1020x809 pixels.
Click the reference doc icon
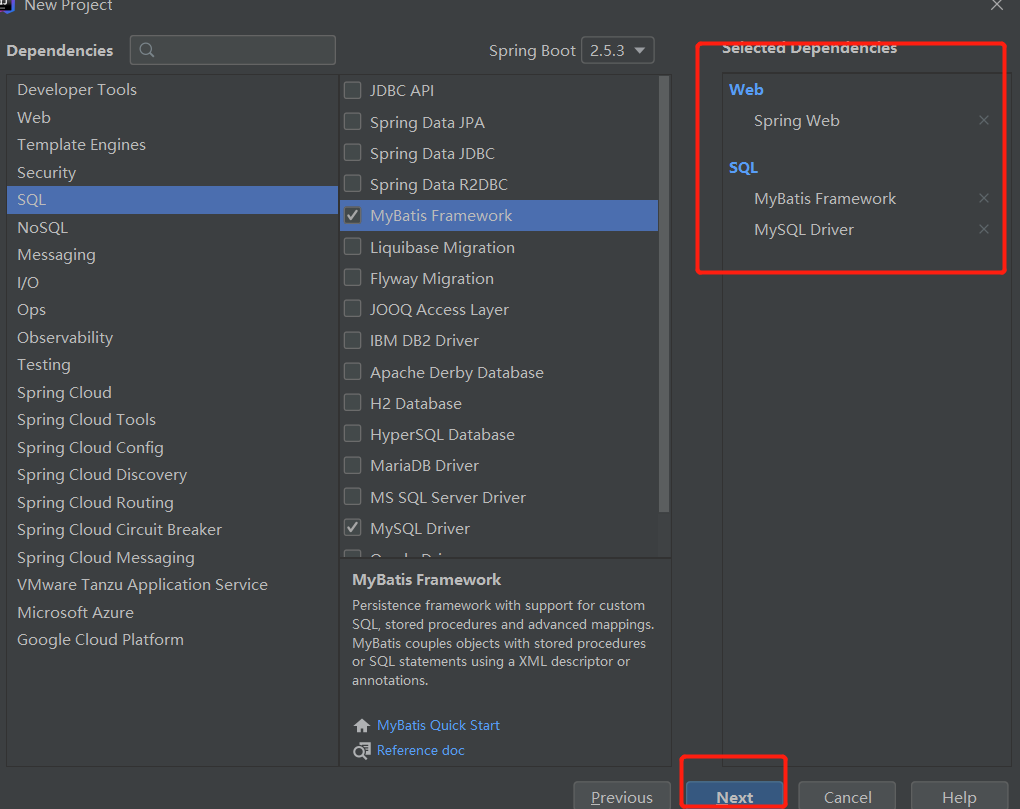point(362,750)
